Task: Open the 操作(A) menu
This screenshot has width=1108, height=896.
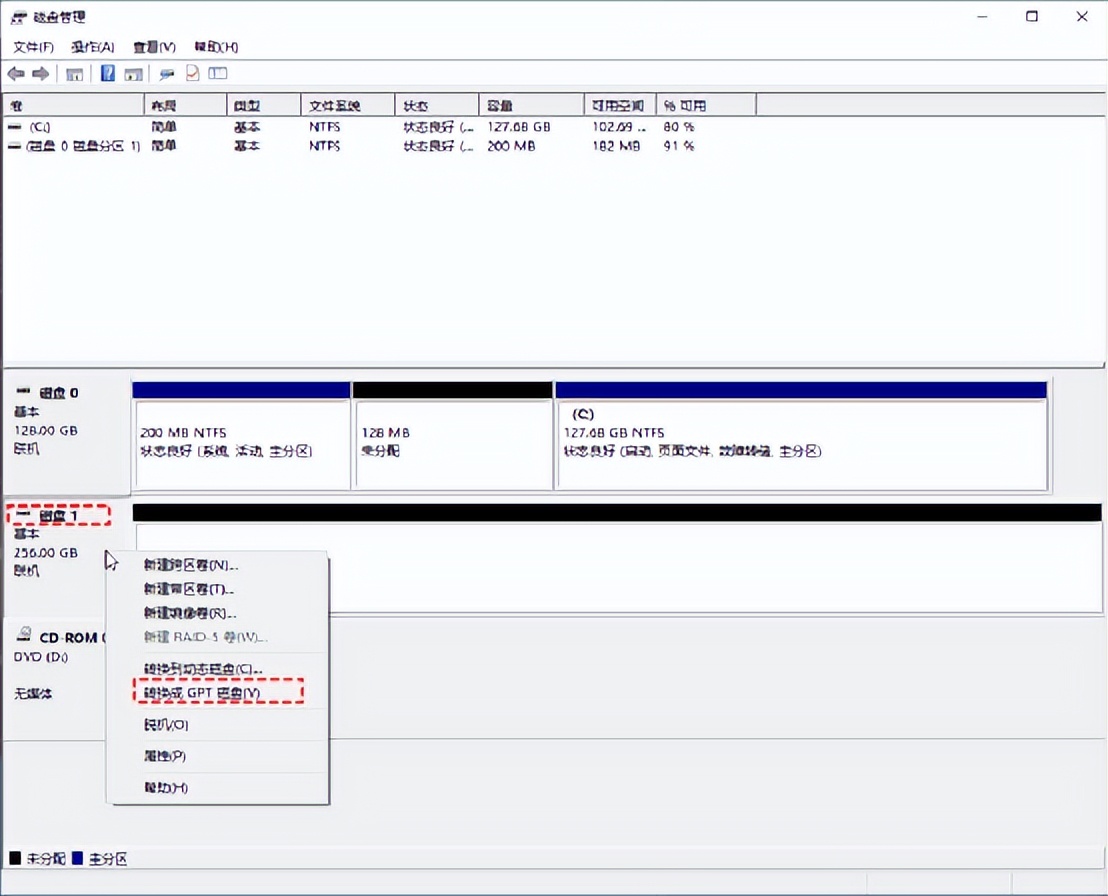Action: point(93,47)
